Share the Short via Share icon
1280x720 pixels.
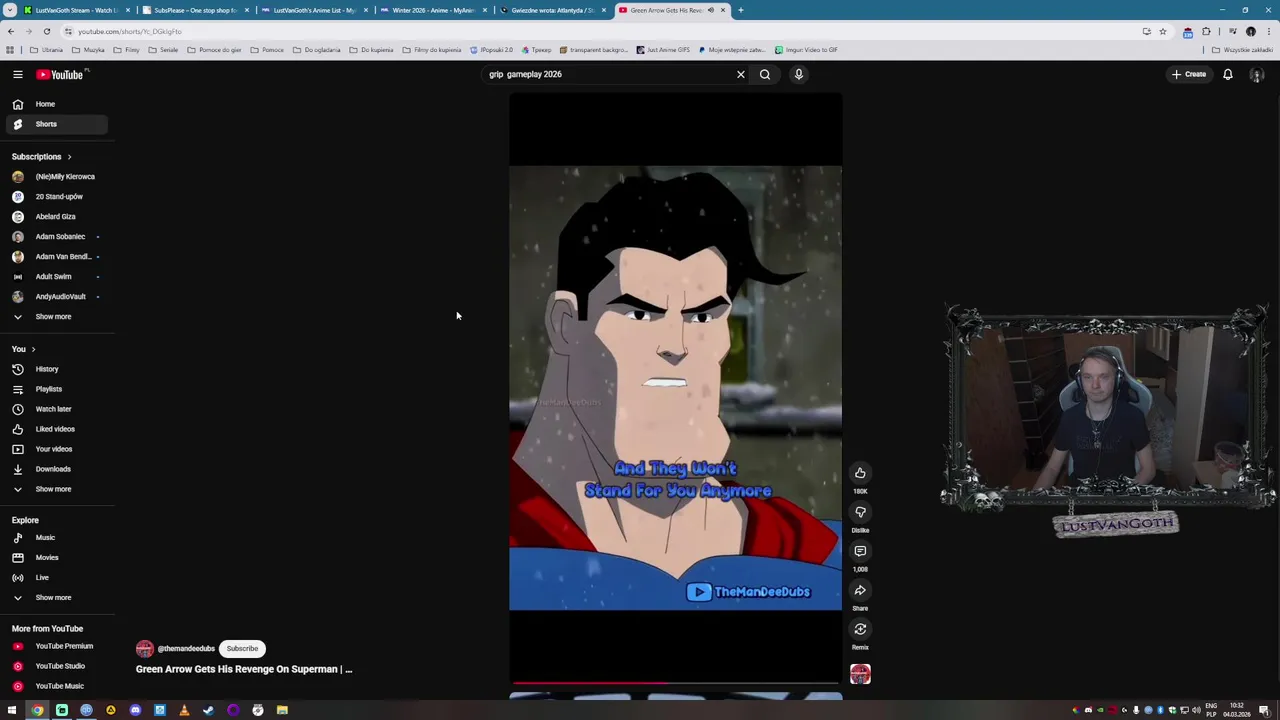(x=860, y=590)
